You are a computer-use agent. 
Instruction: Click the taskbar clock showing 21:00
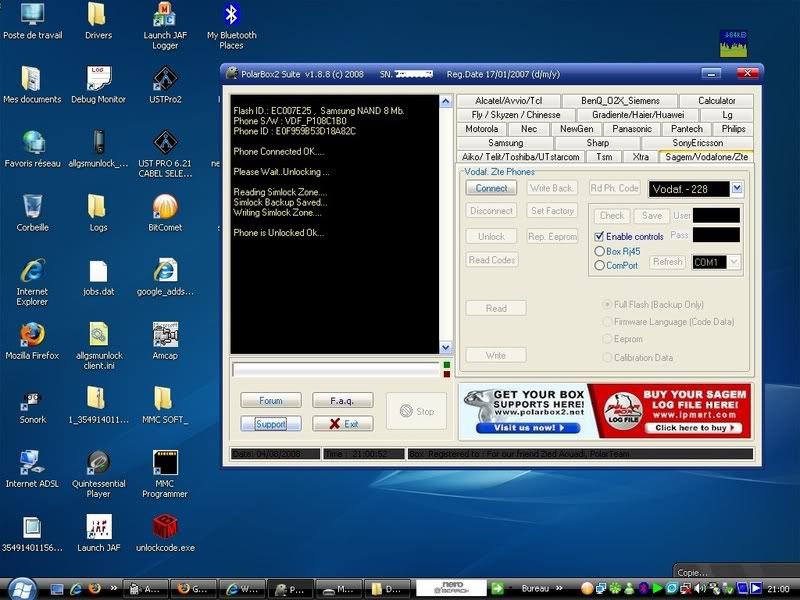(778, 589)
